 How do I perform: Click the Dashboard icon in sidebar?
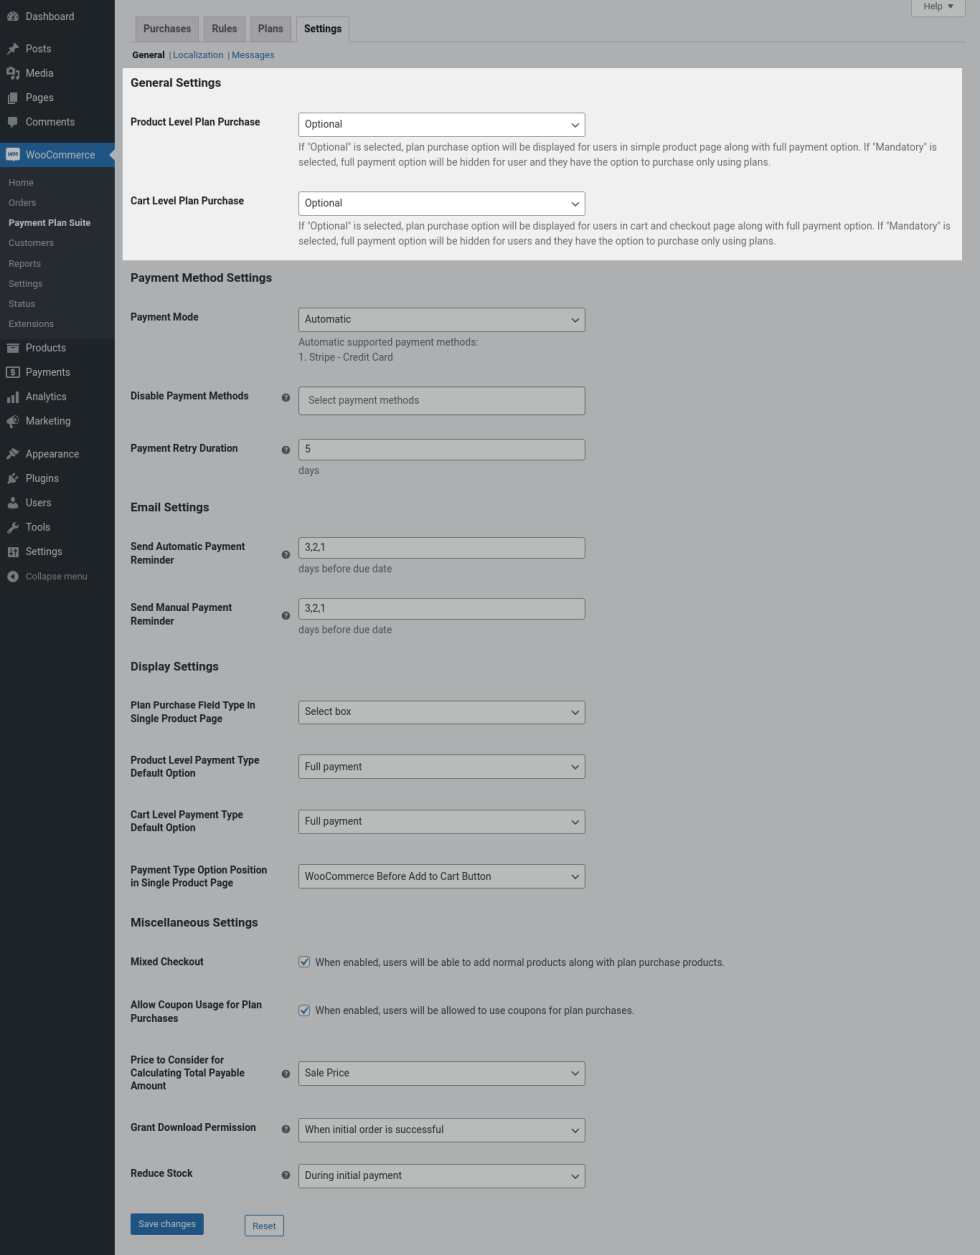tap(13, 17)
